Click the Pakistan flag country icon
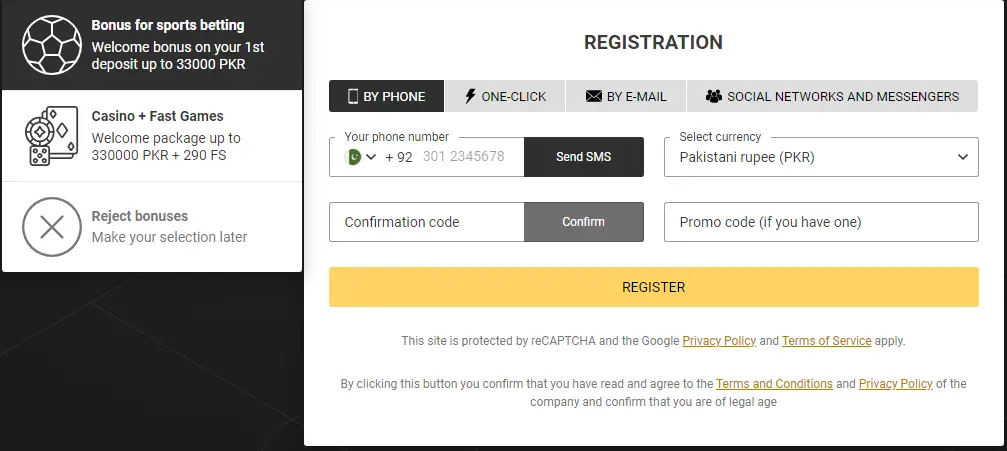1007x451 pixels. [353, 157]
